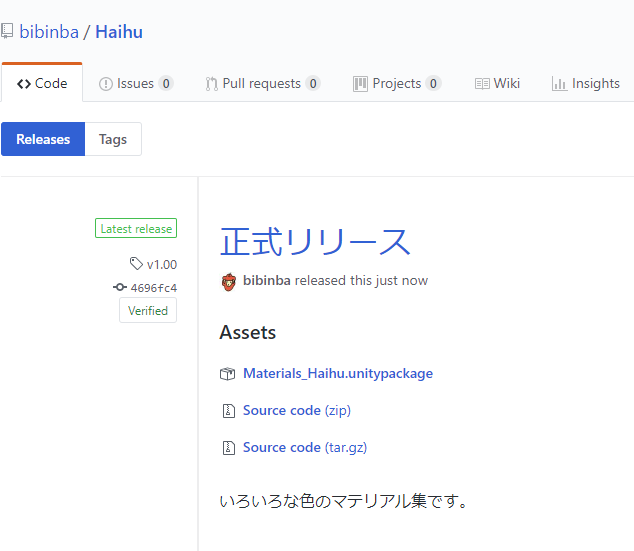Download Materials_Haihu.unitypackage
This screenshot has height=551, width=634.
point(338,374)
